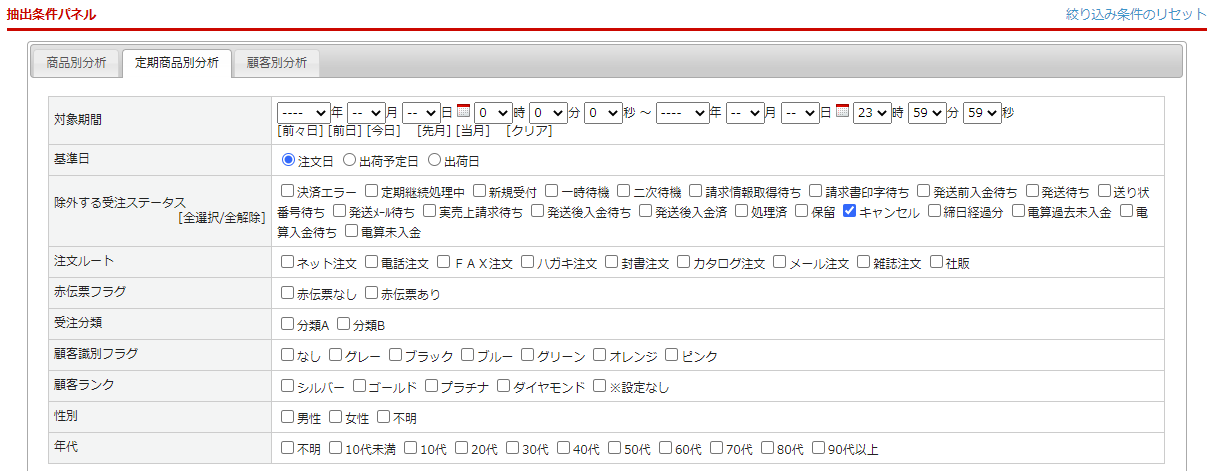Screen dimensions: 1212x471
Task: Click the [先月] shortcut link
Action: (433, 131)
